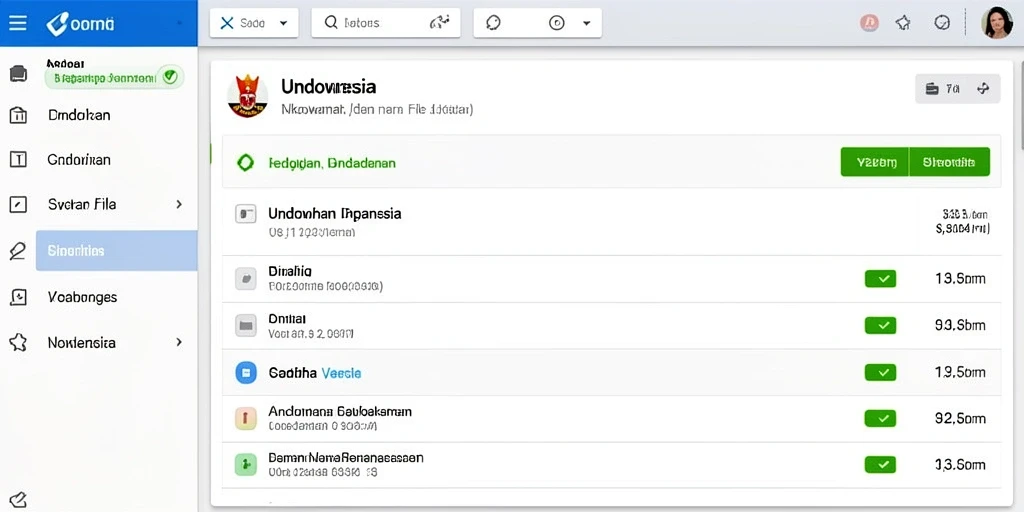1024x512 pixels.
Task: Toggle the green check for Sadhha Veesle row
Action: click(x=880, y=372)
